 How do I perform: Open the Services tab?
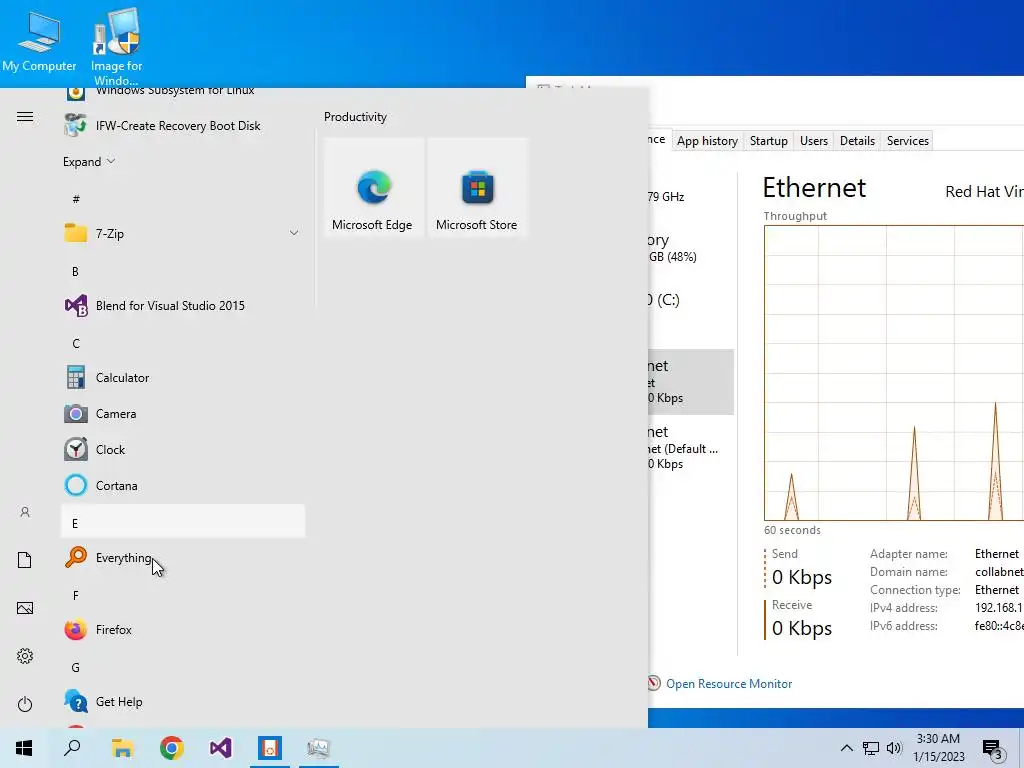[x=908, y=140]
